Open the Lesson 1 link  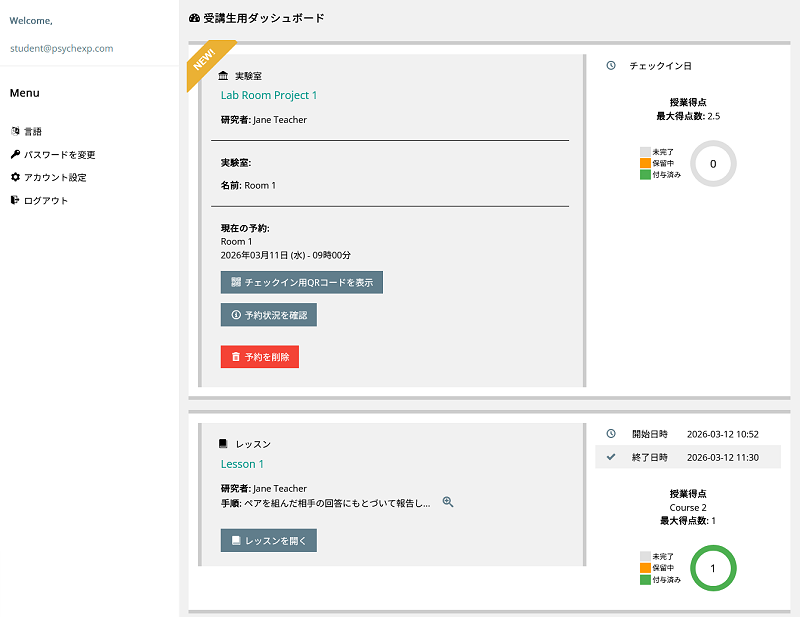coord(242,464)
